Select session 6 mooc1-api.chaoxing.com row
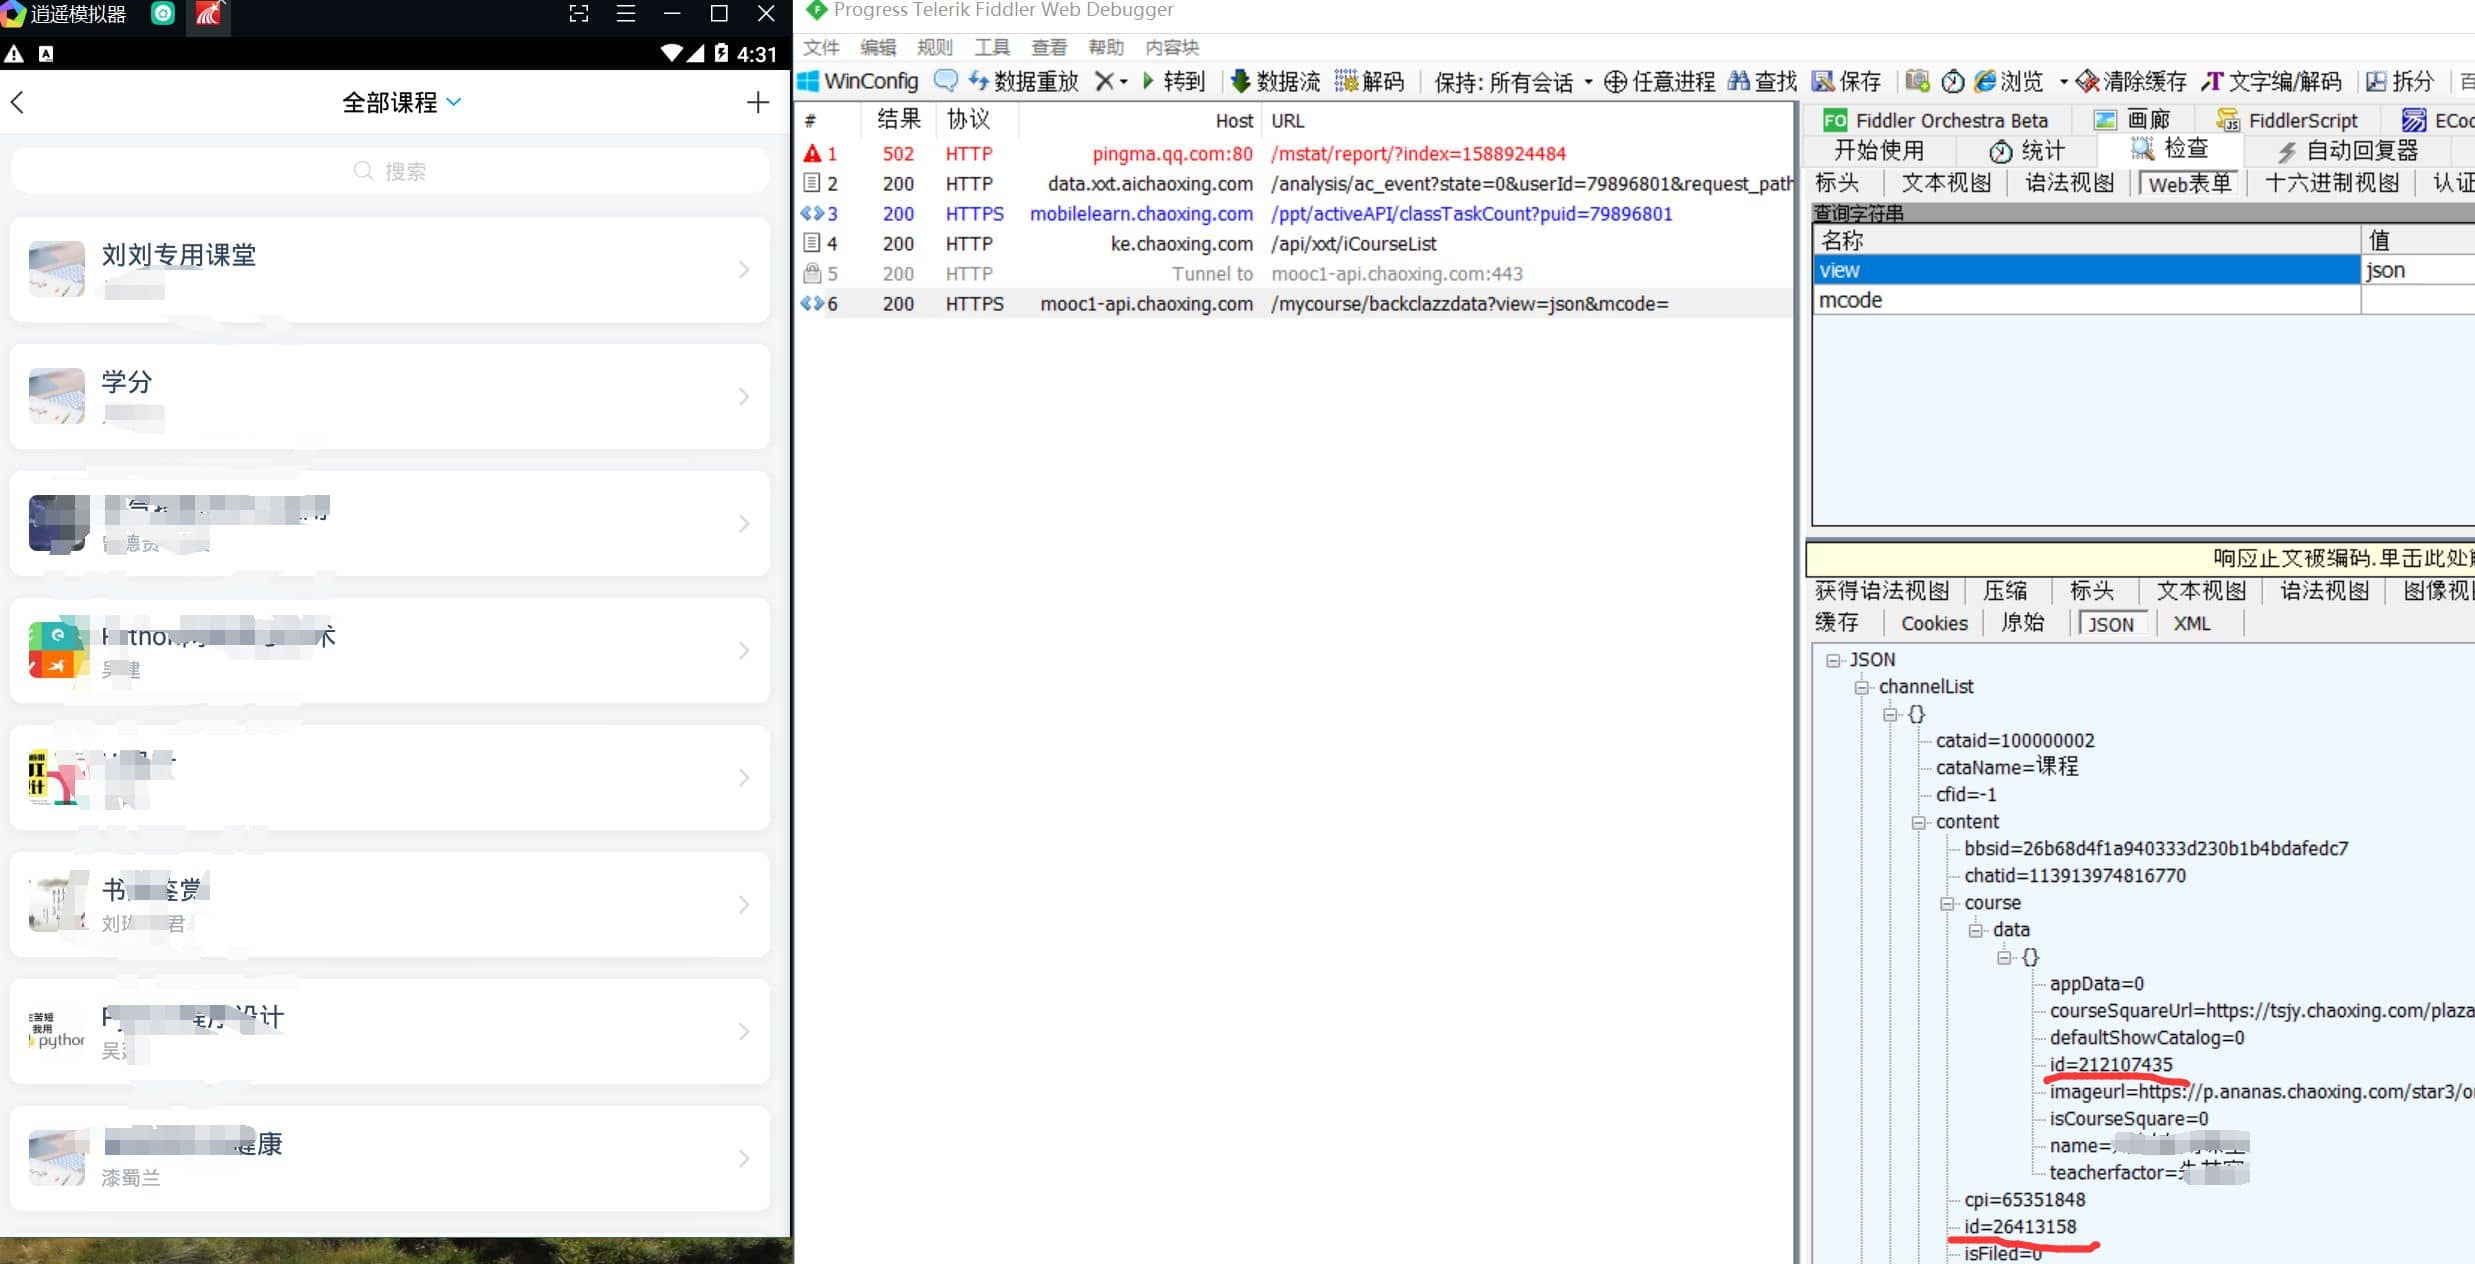This screenshot has height=1264, width=2475. point(1296,304)
